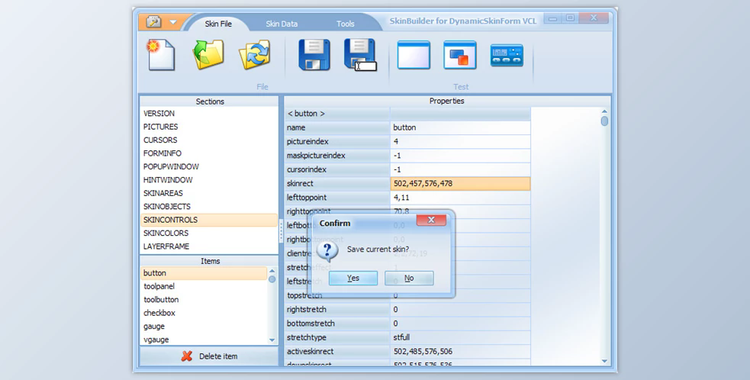Select the toolpanel item
The height and width of the screenshot is (380, 750).
[x=204, y=286]
